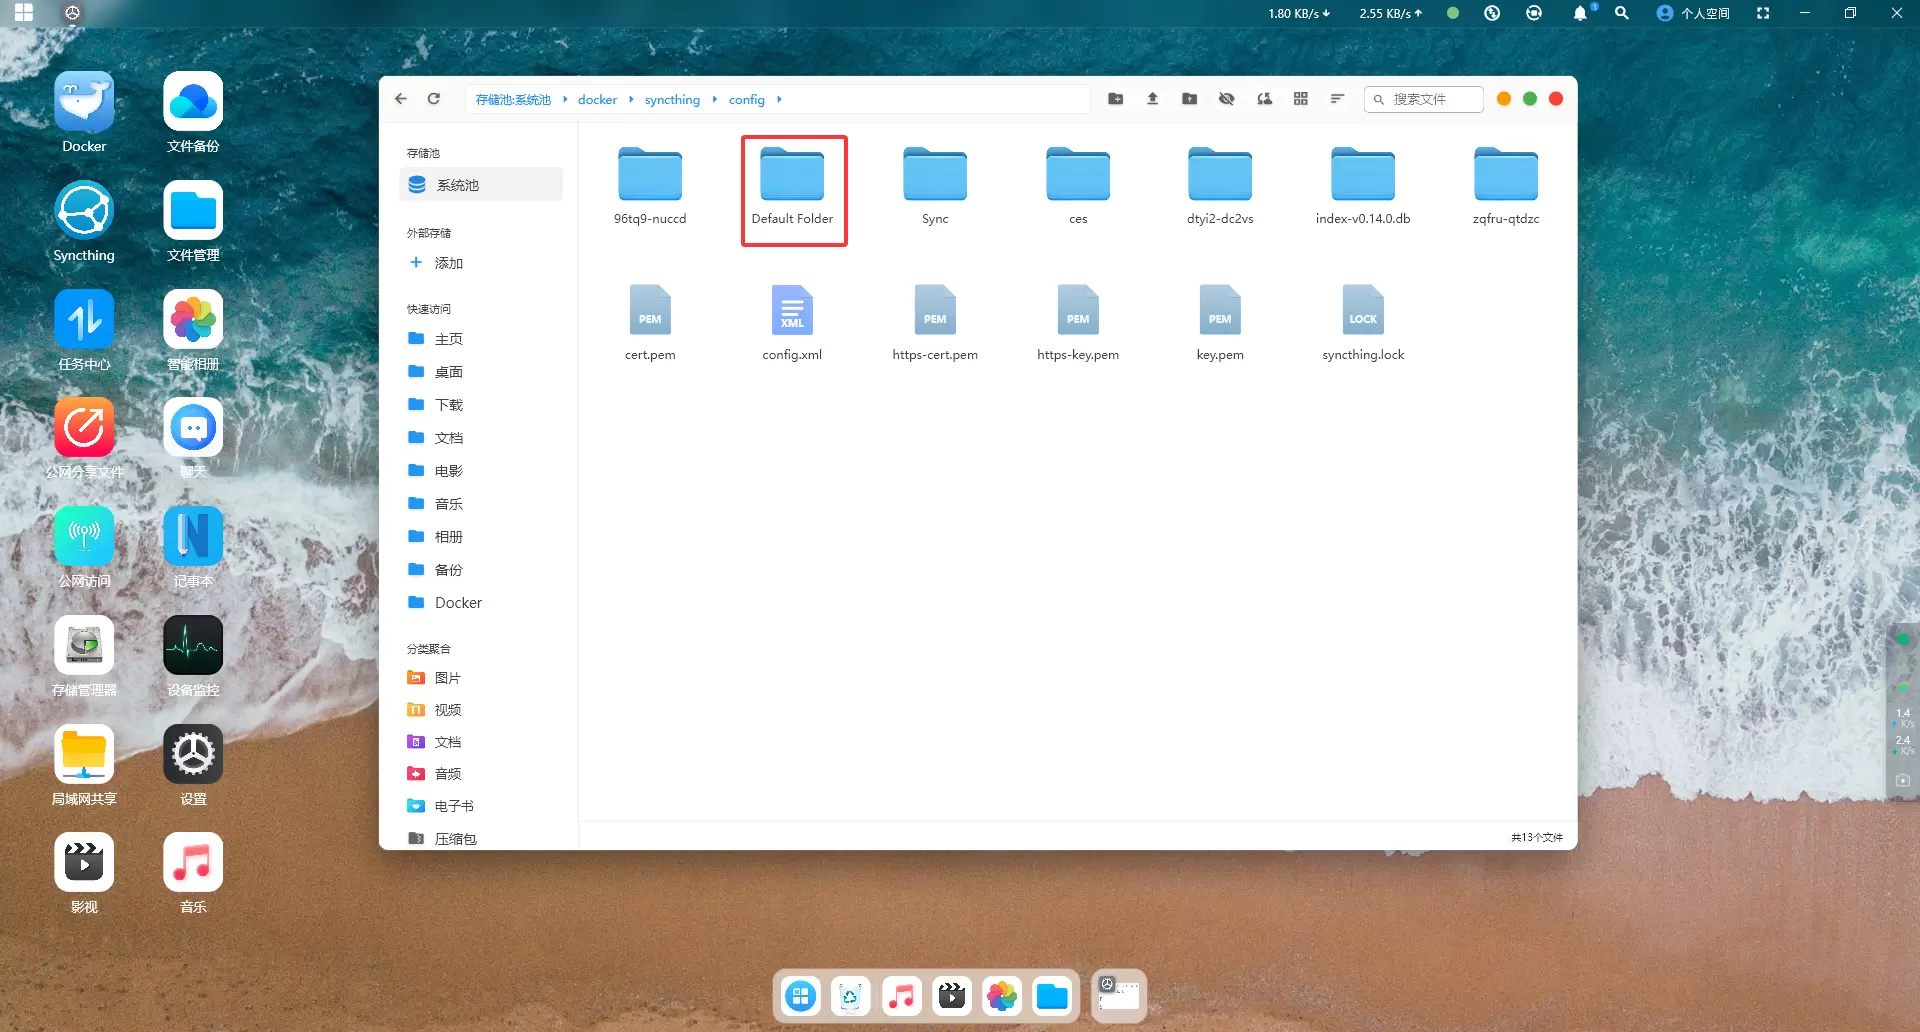
Task: Click docker in the breadcrumb path
Action: [597, 100]
